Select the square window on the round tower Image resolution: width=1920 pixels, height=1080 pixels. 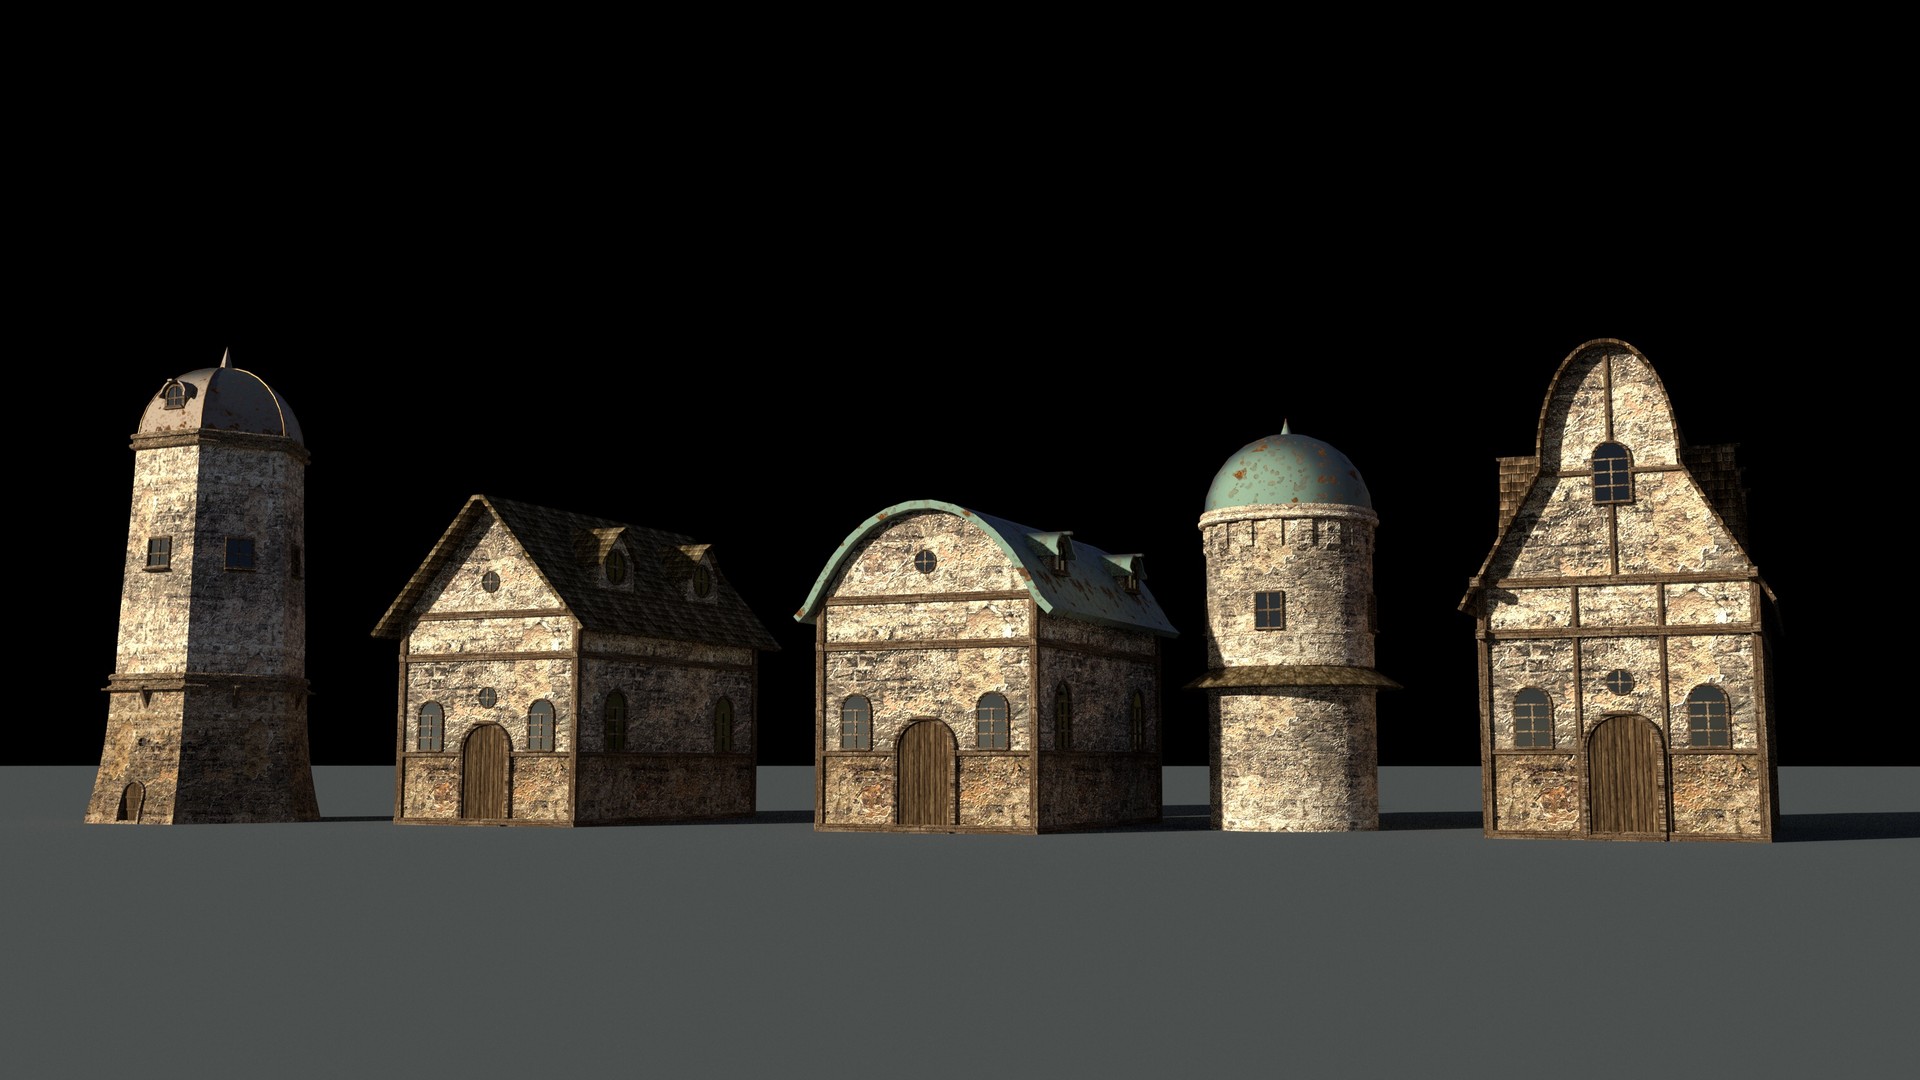click(x=1269, y=609)
